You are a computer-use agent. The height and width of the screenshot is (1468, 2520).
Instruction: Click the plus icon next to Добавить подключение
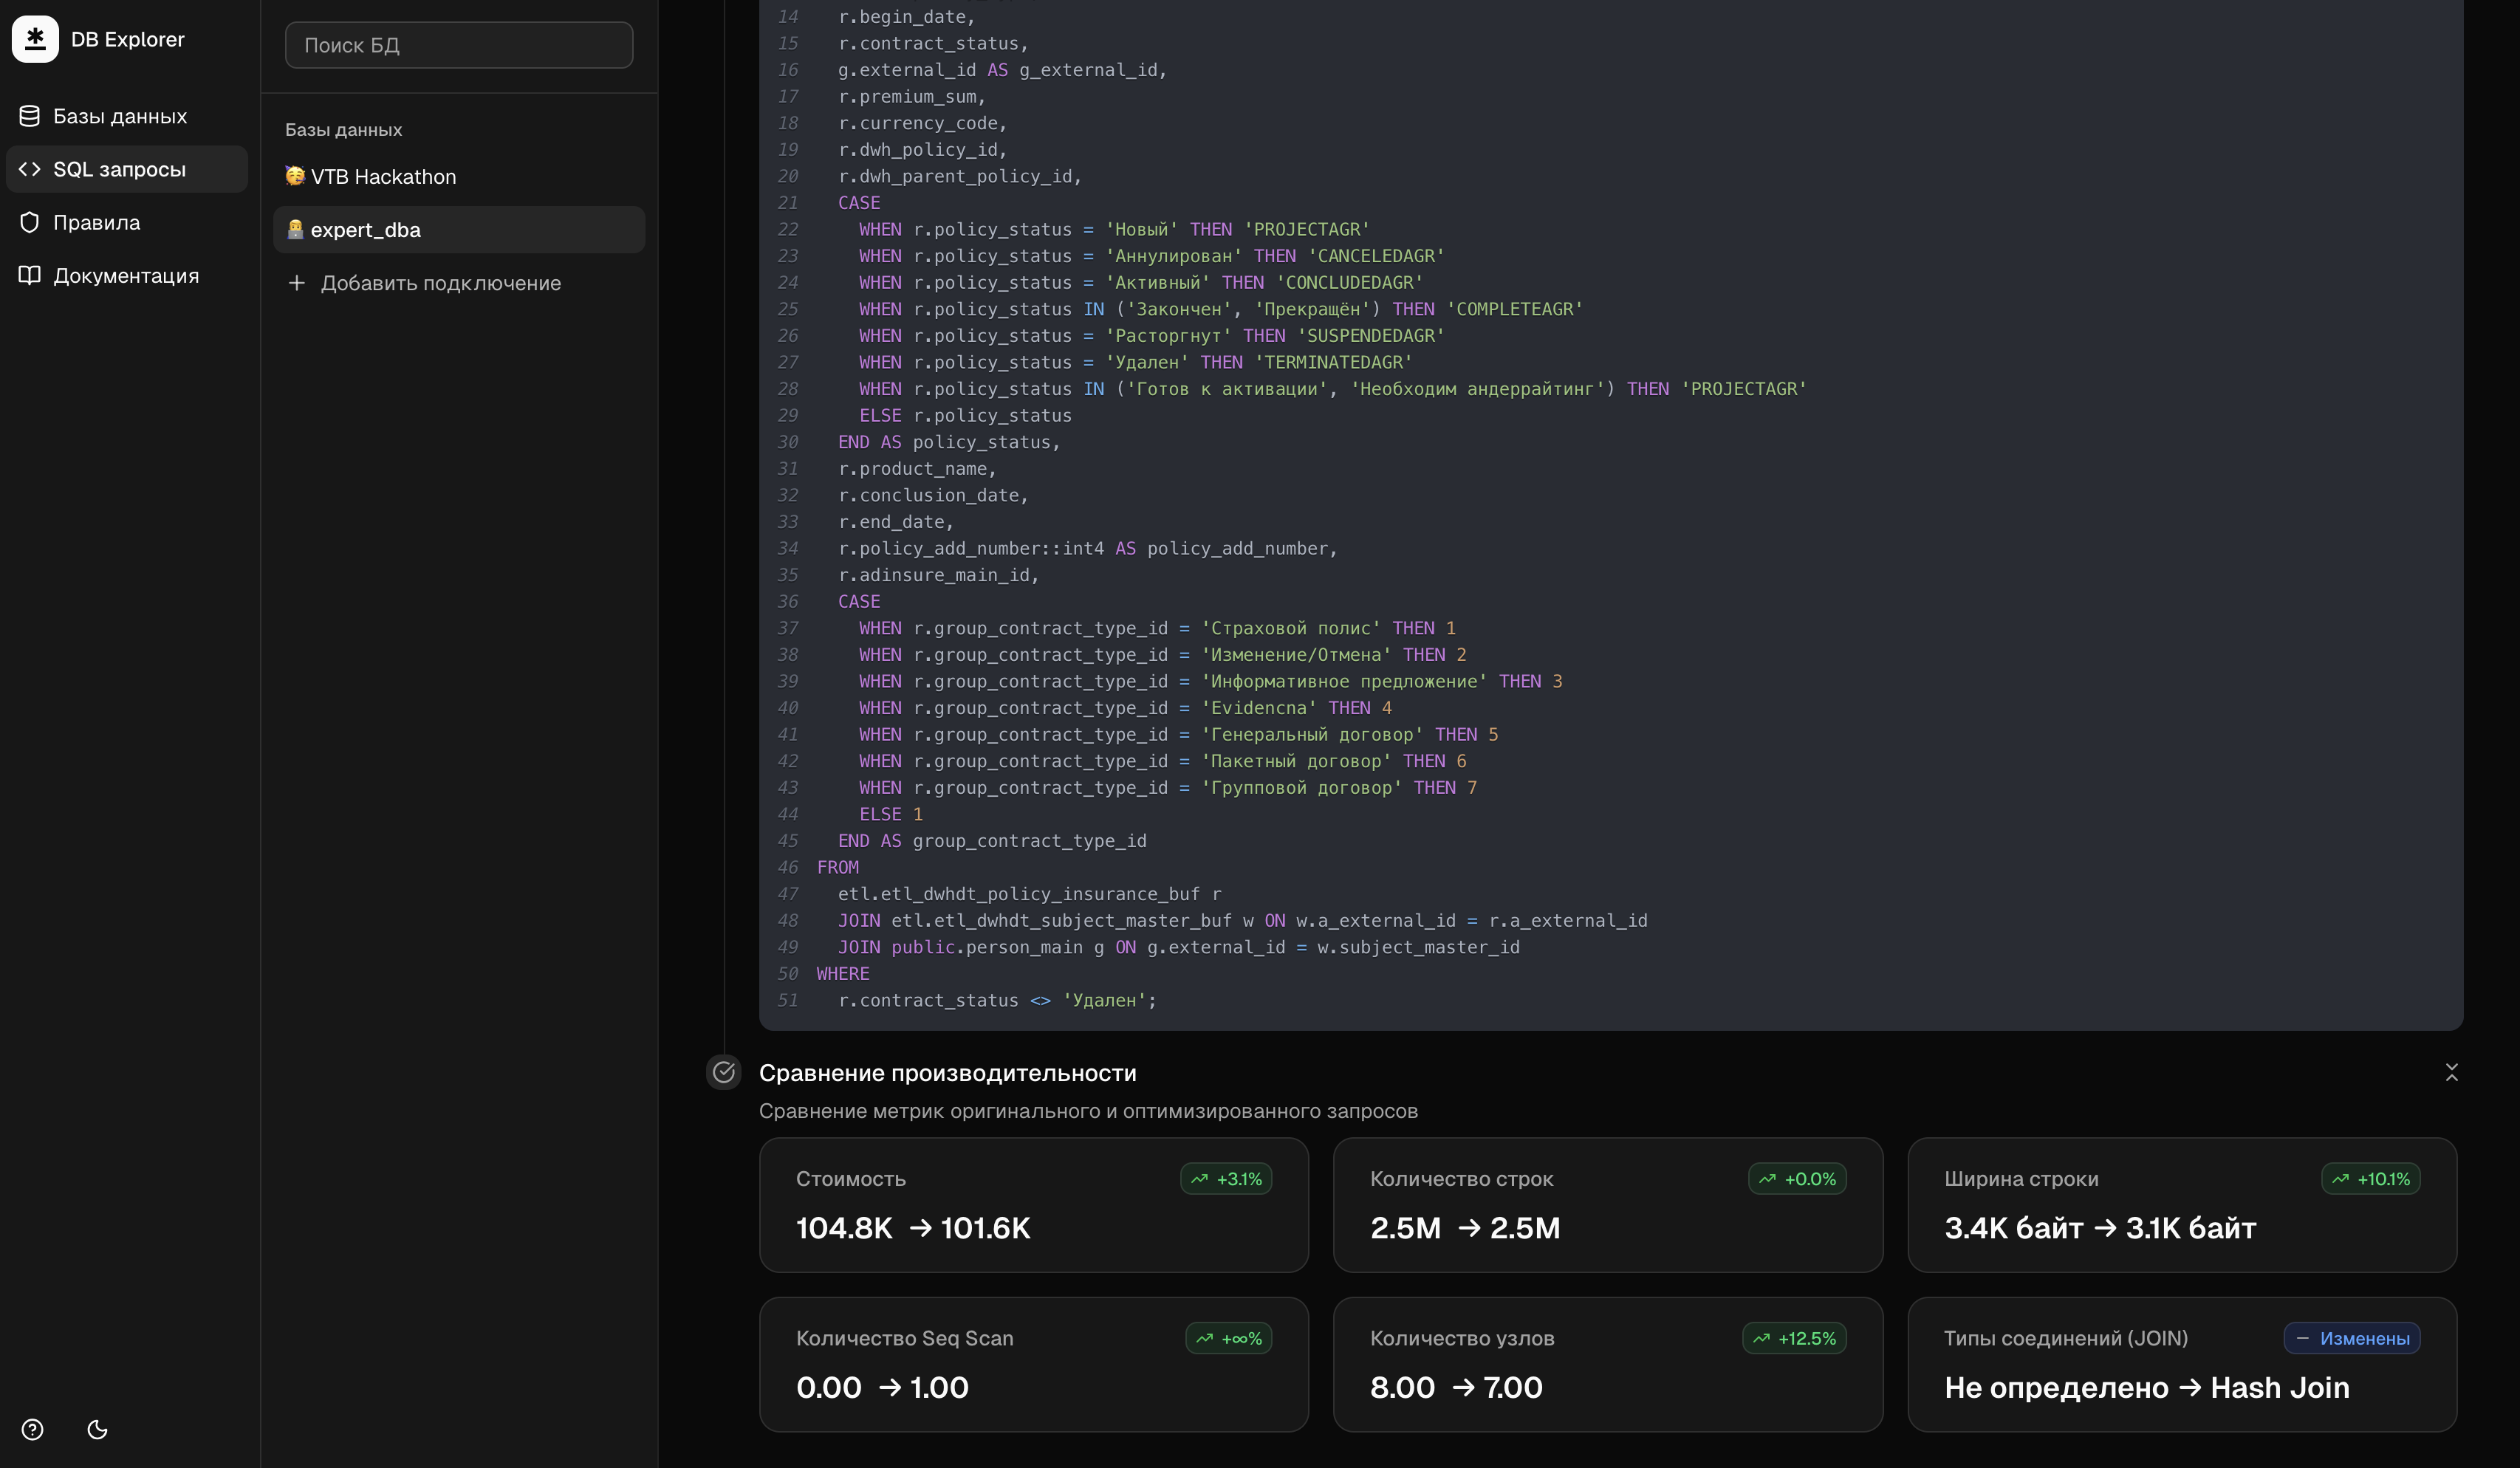(296, 283)
